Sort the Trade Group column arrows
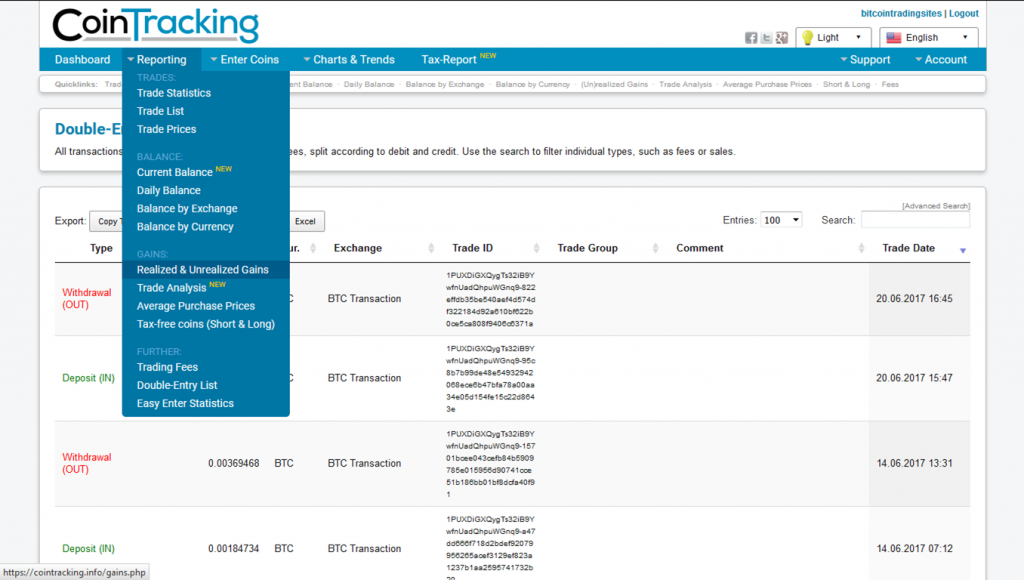1024x580 pixels. click(656, 248)
